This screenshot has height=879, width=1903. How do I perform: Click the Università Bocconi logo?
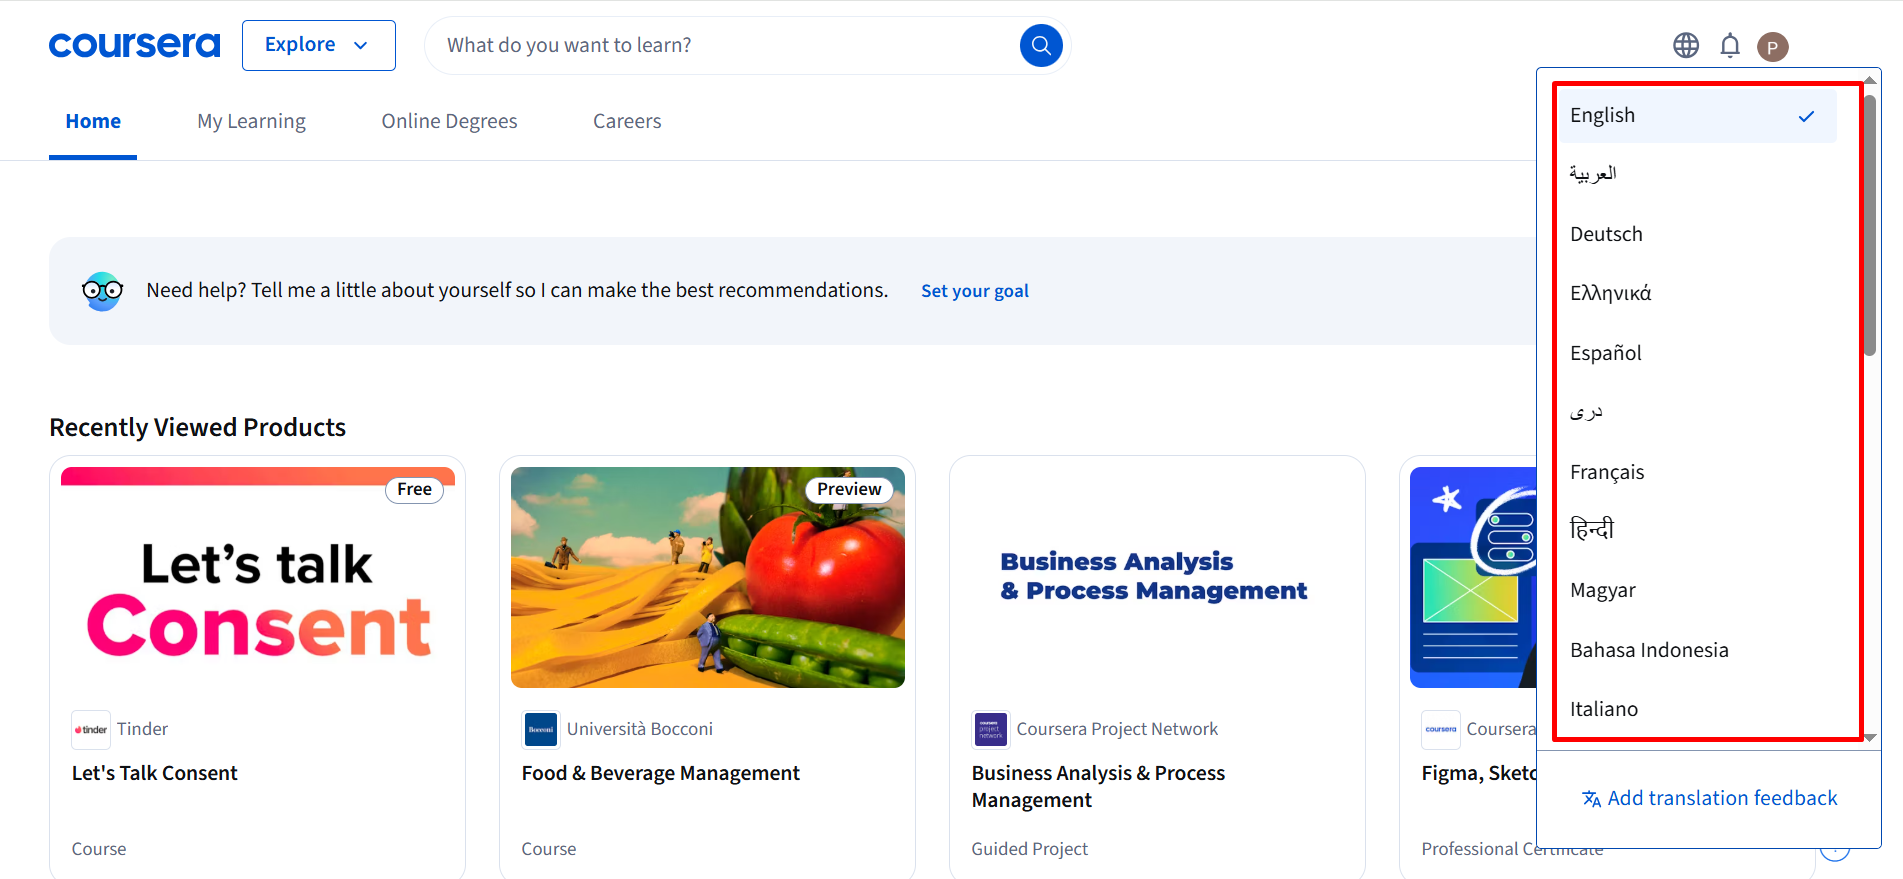tap(541, 729)
